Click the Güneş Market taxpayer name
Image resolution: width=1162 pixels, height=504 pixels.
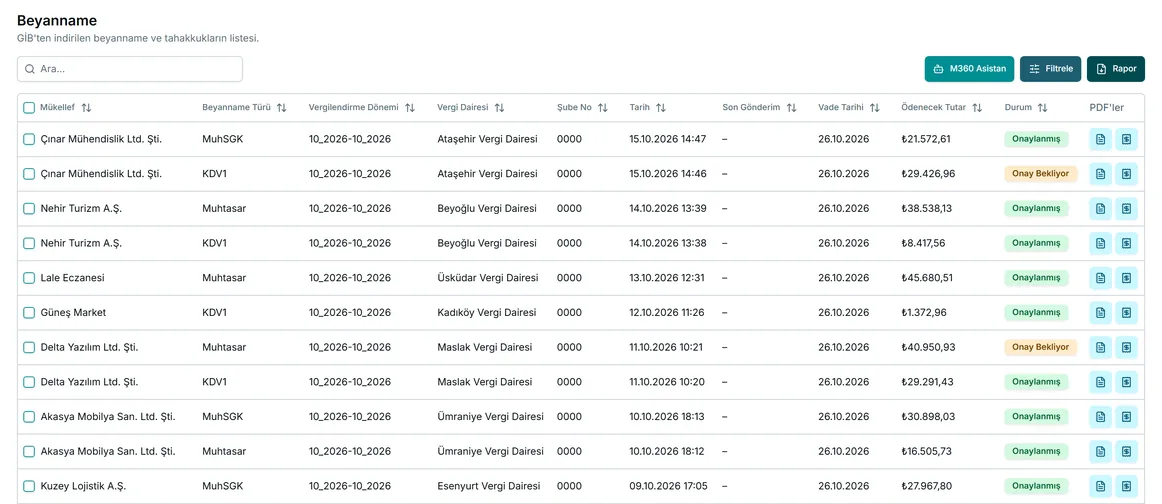(73, 313)
